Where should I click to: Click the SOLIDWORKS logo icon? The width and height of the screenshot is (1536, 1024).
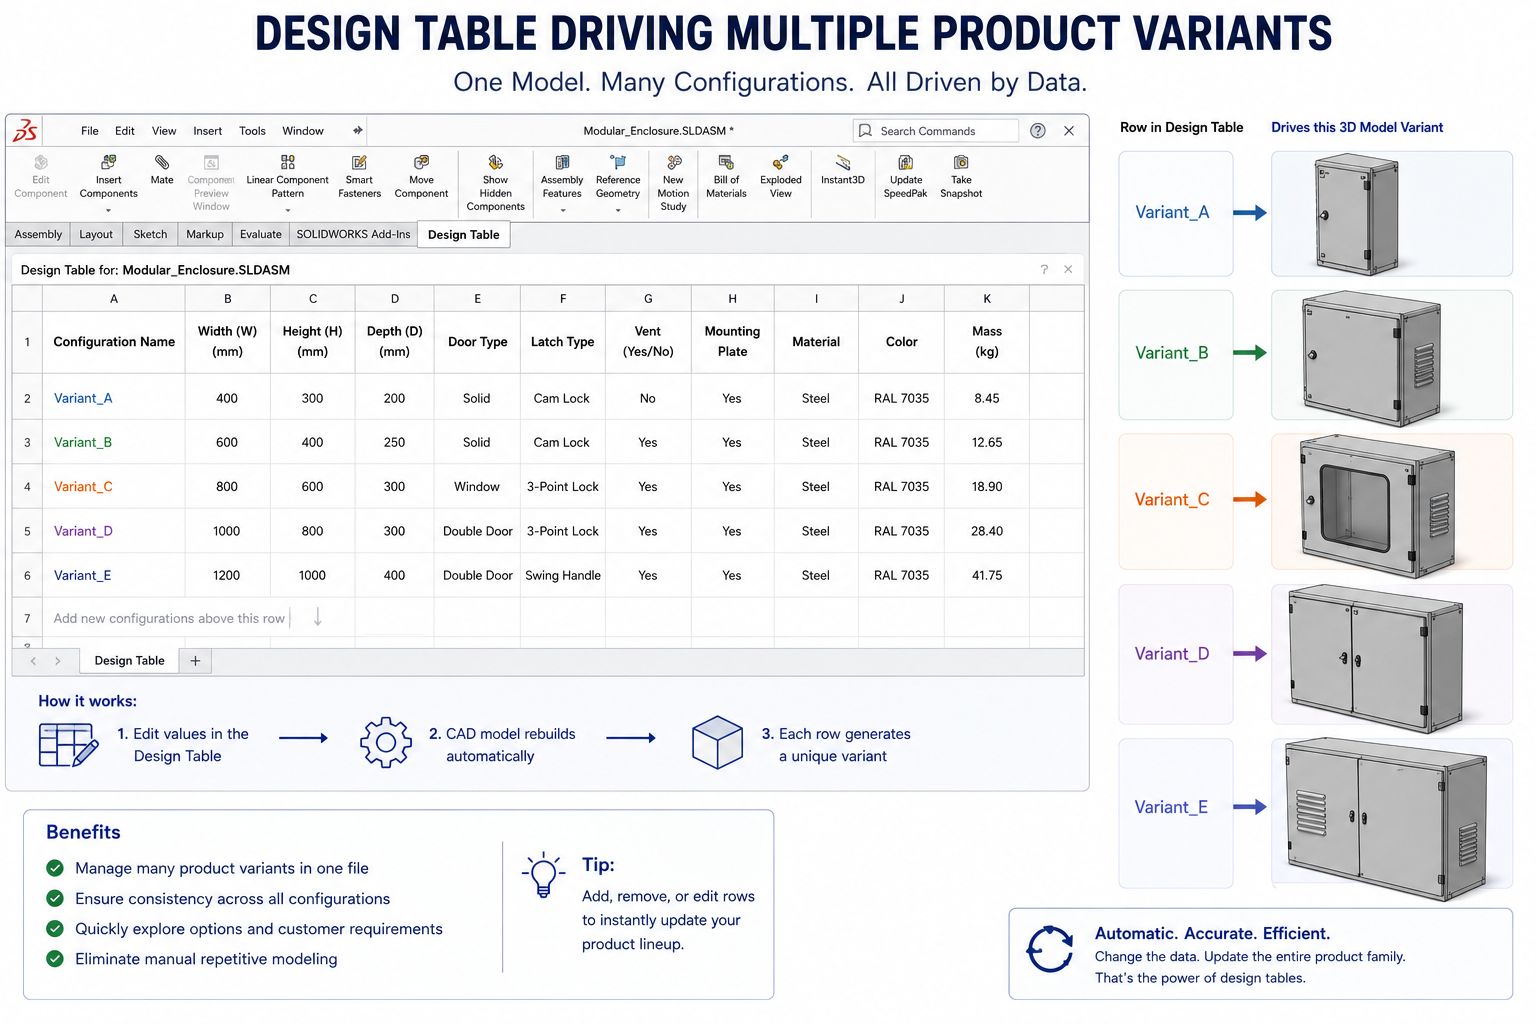point(26,131)
